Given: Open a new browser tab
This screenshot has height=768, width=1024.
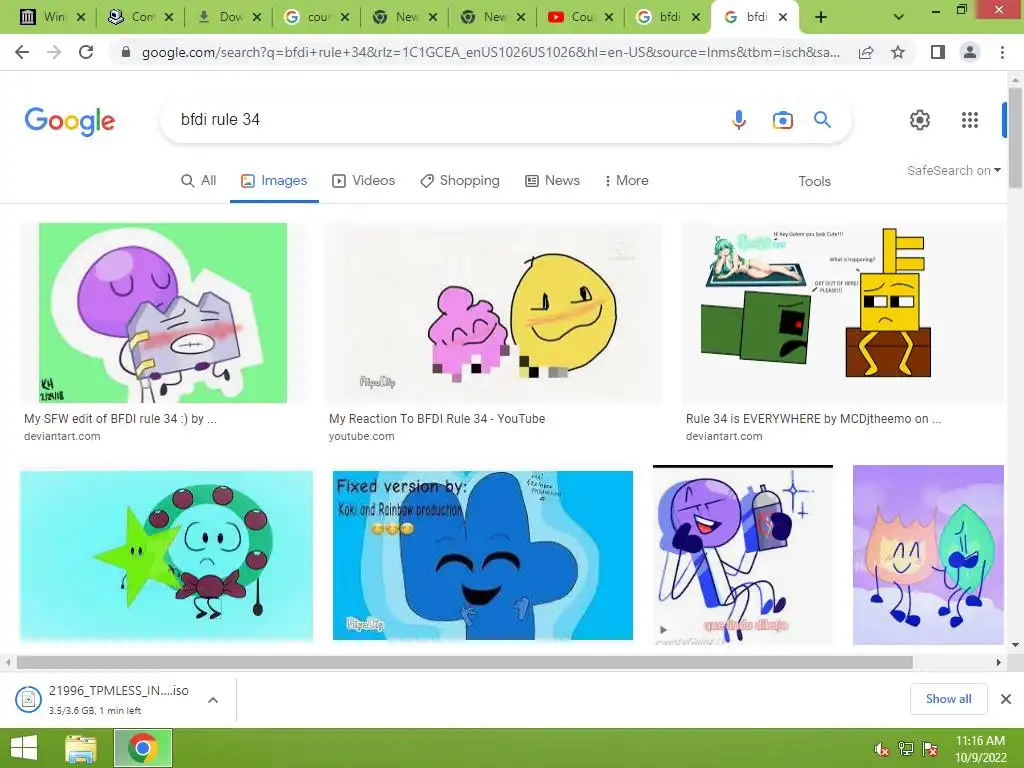Looking at the screenshot, I should point(821,17).
